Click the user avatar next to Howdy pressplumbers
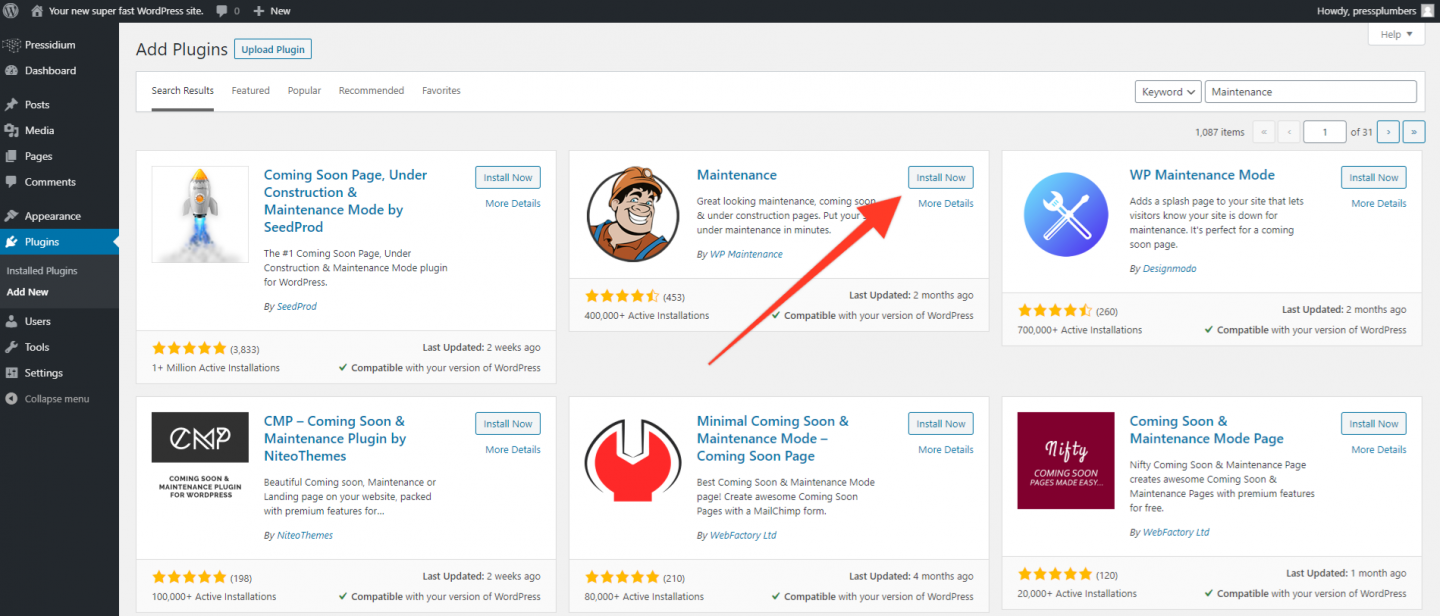 (1426, 11)
